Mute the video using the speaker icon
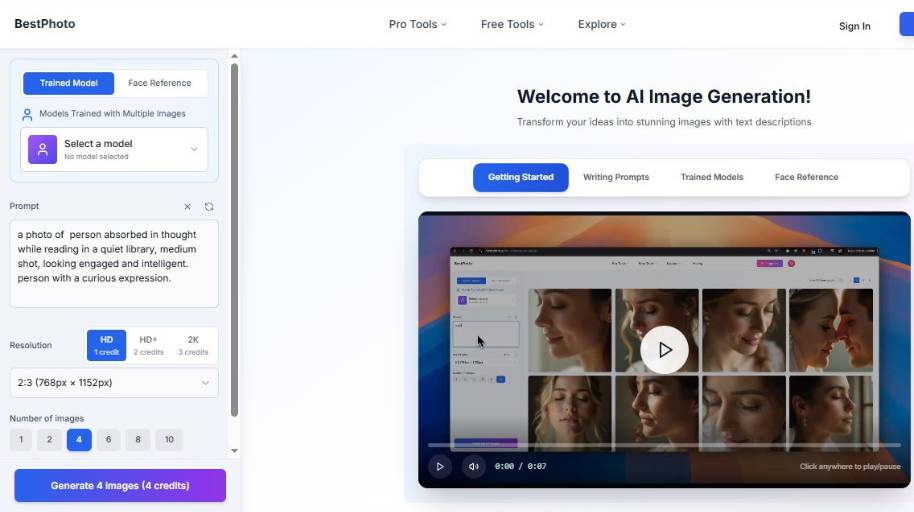Screen dimensions: 914x512 point(473,466)
